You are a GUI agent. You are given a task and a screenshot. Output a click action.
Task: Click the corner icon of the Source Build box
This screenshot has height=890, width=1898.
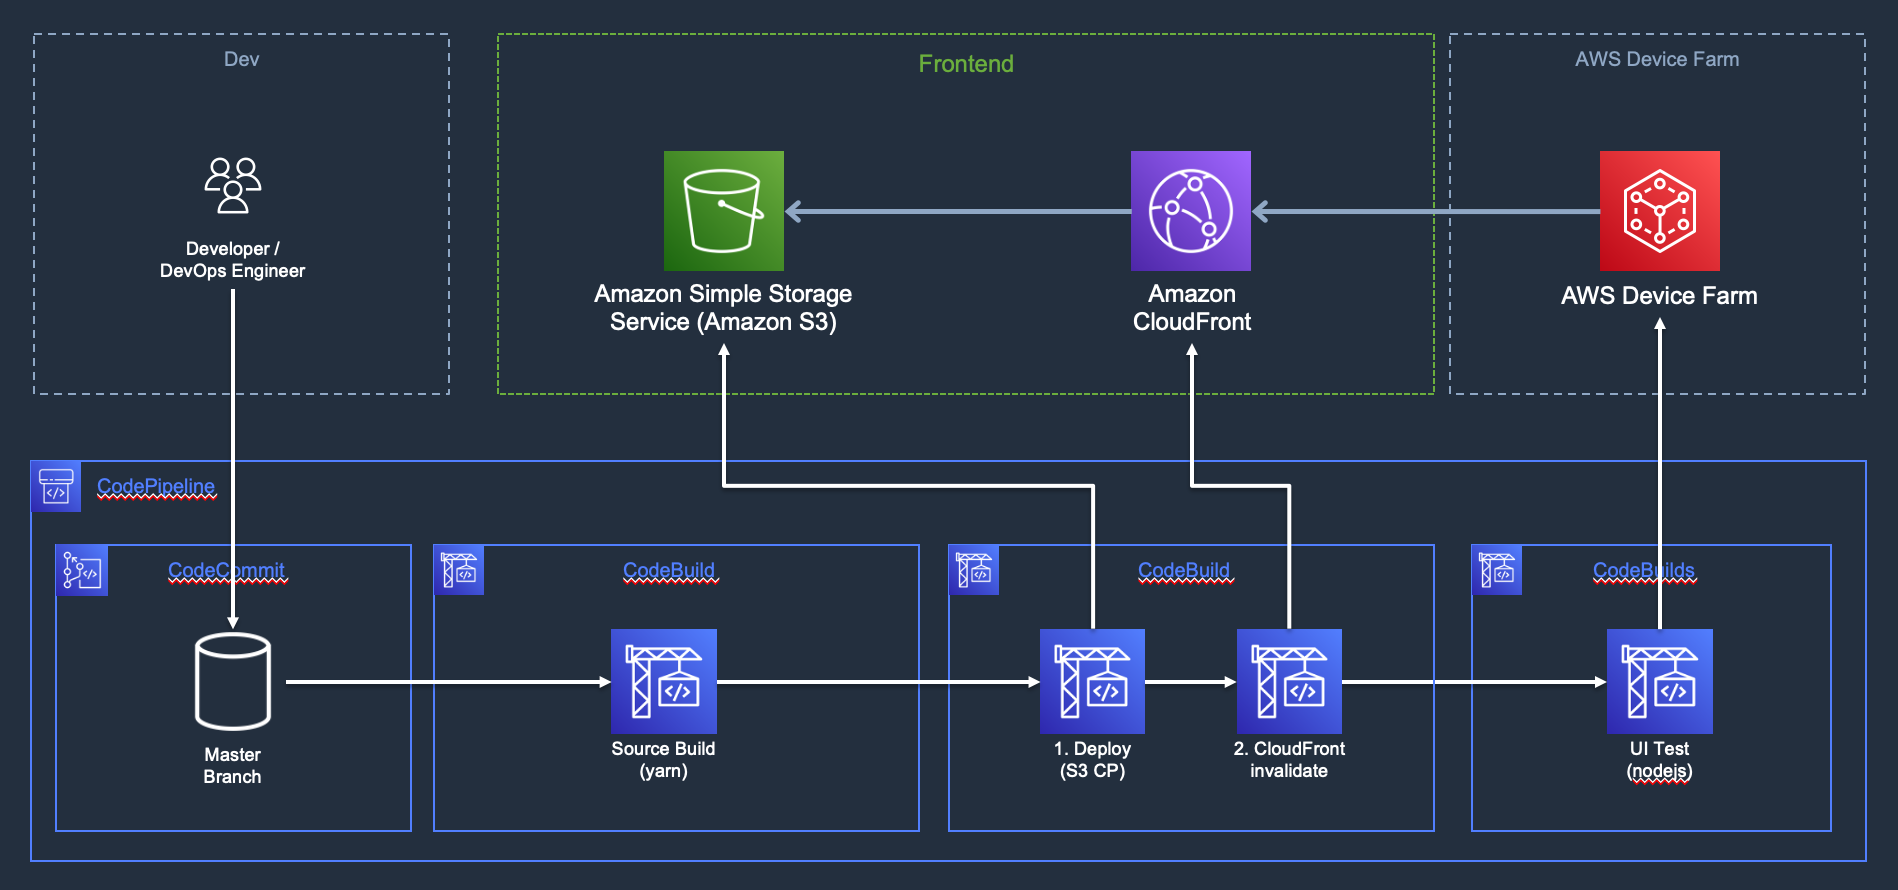pos(459,570)
